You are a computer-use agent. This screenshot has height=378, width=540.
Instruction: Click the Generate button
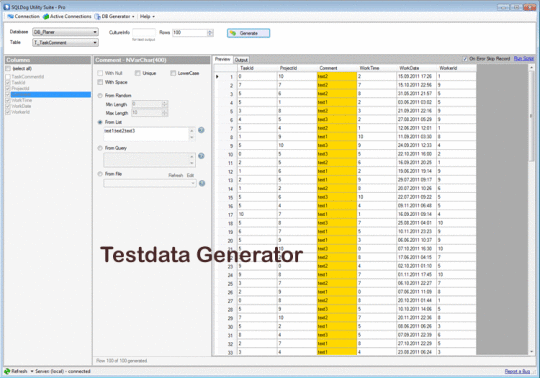(x=248, y=33)
